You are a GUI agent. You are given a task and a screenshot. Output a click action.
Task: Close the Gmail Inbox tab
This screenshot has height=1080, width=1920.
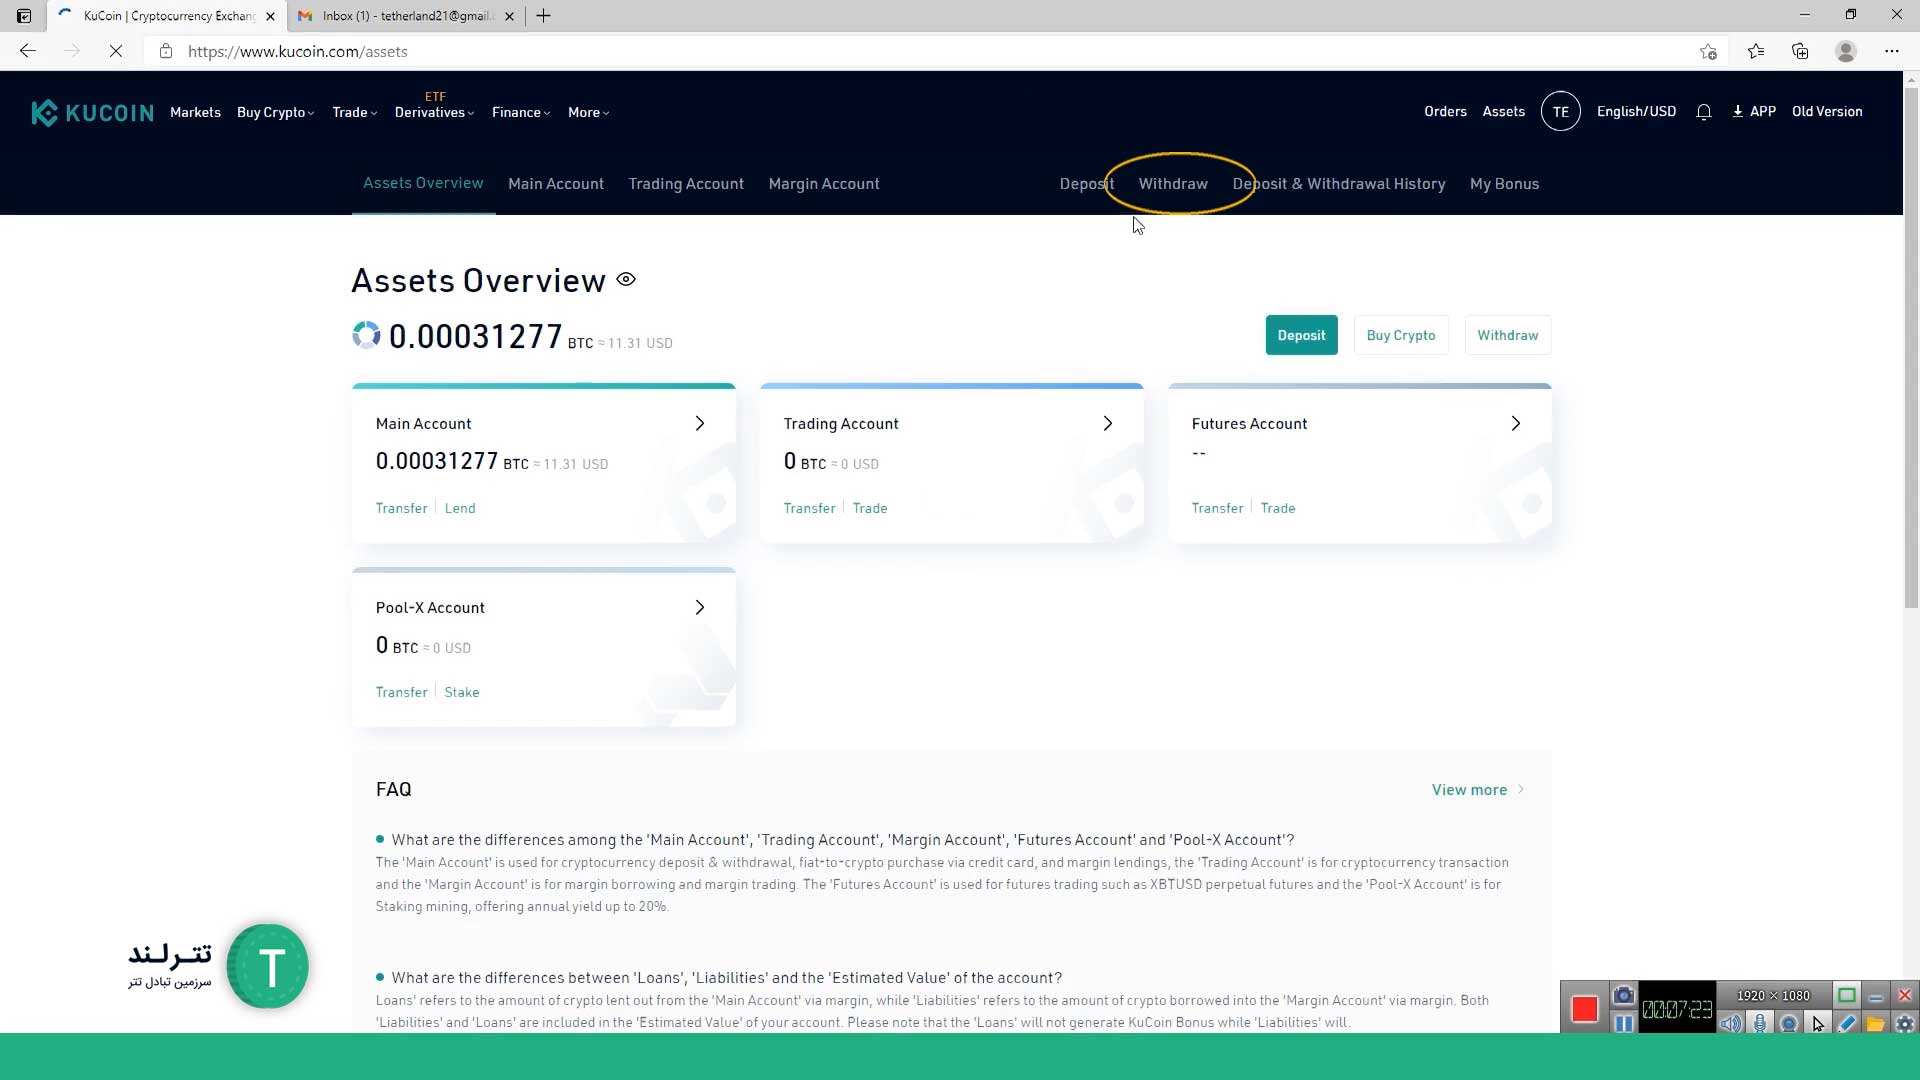(x=509, y=16)
